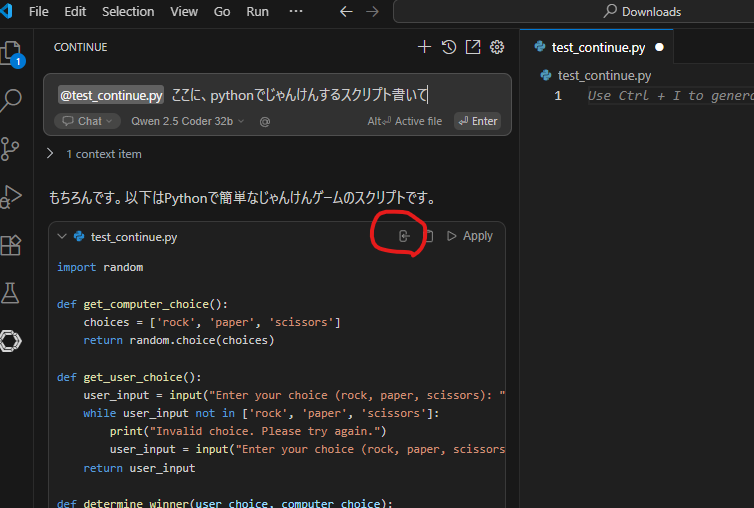Go back with the left arrow
The image size is (754, 508).
[346, 12]
